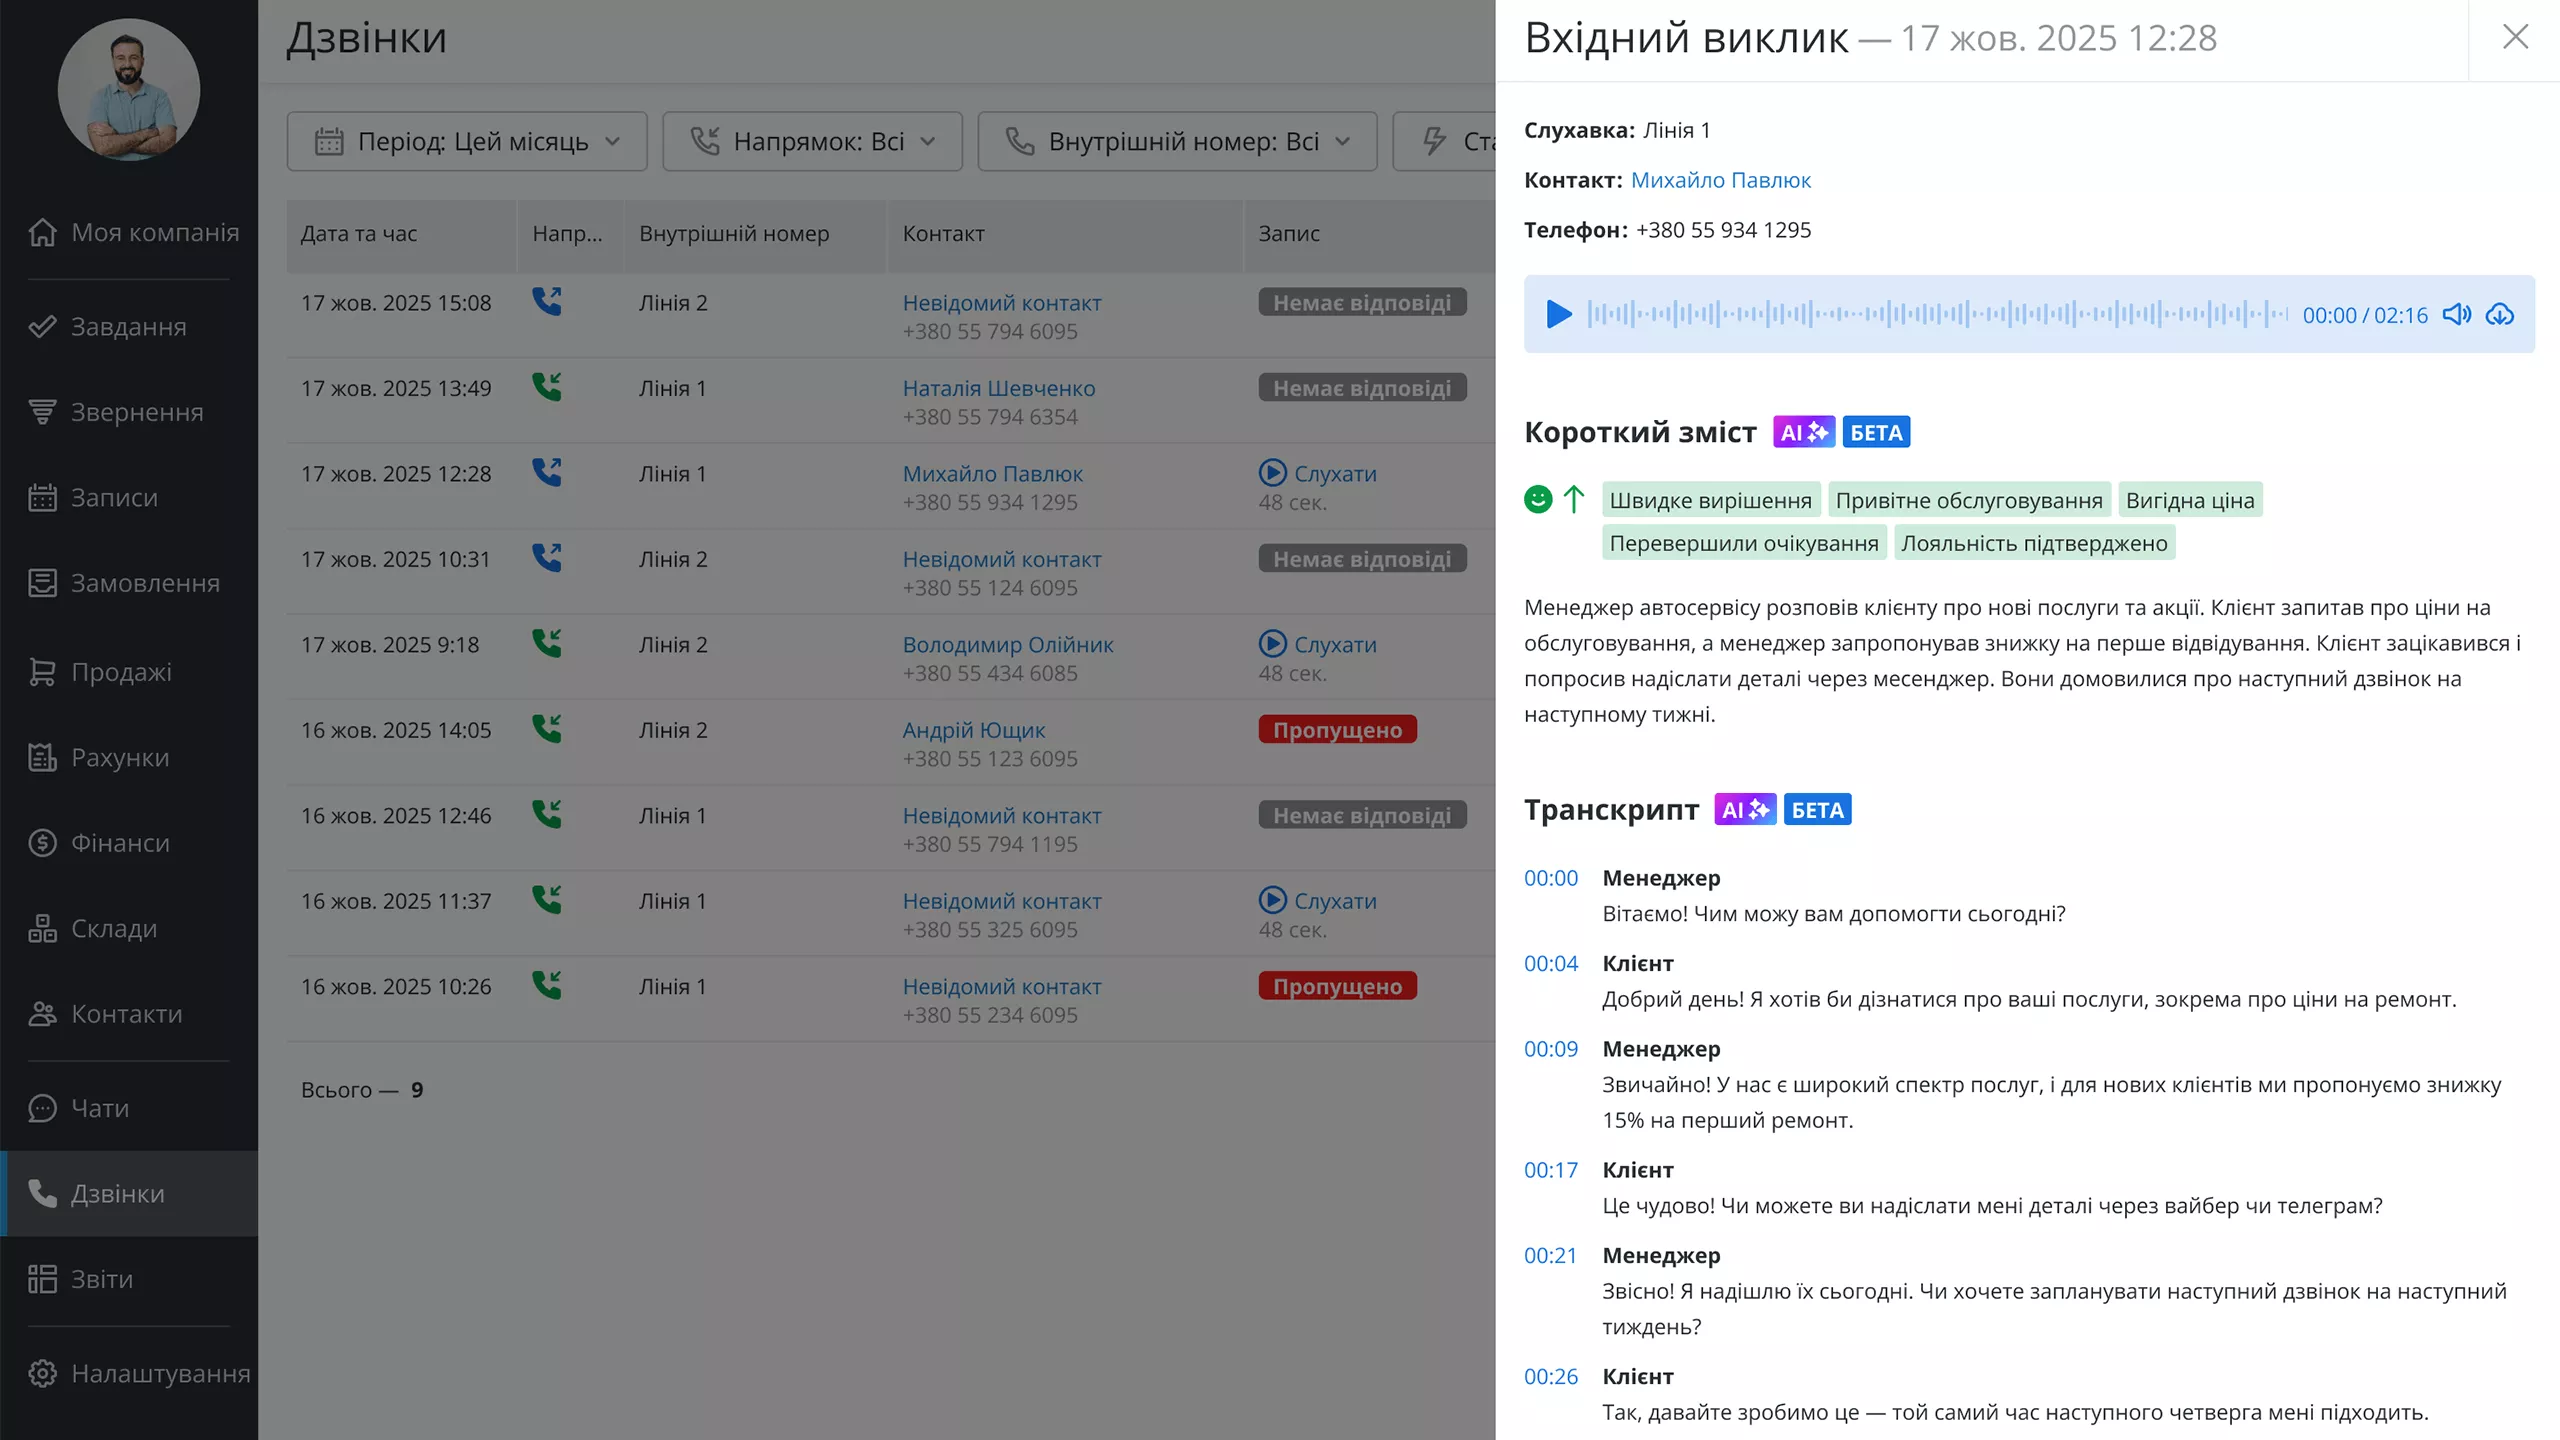Image resolution: width=2560 pixels, height=1440 pixels.
Task: Open the Напрямок: Всі filter
Action: 812,141
